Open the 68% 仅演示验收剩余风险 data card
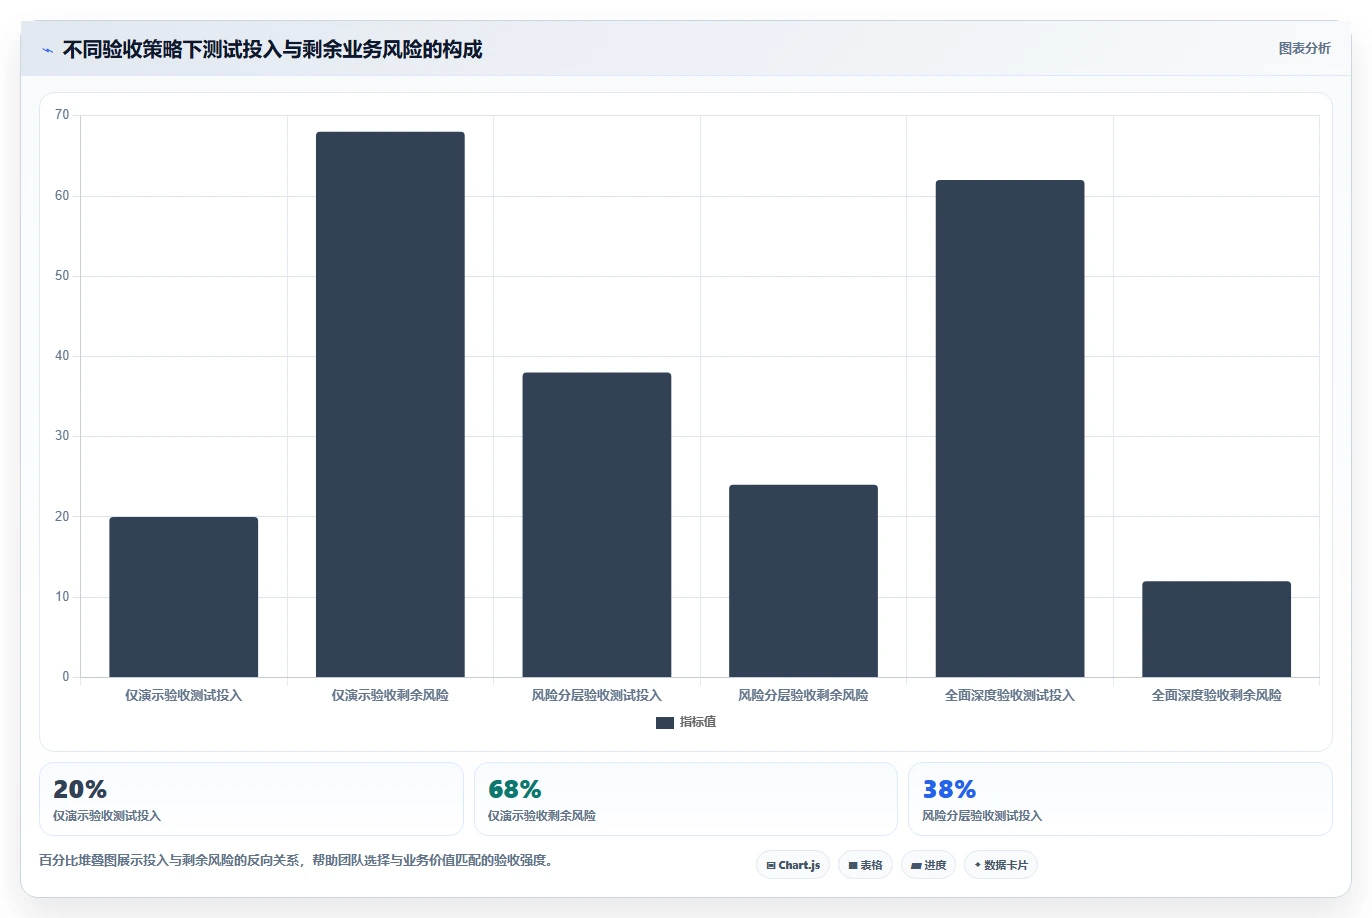Image resolution: width=1372 pixels, height=918 pixels. [x=686, y=799]
